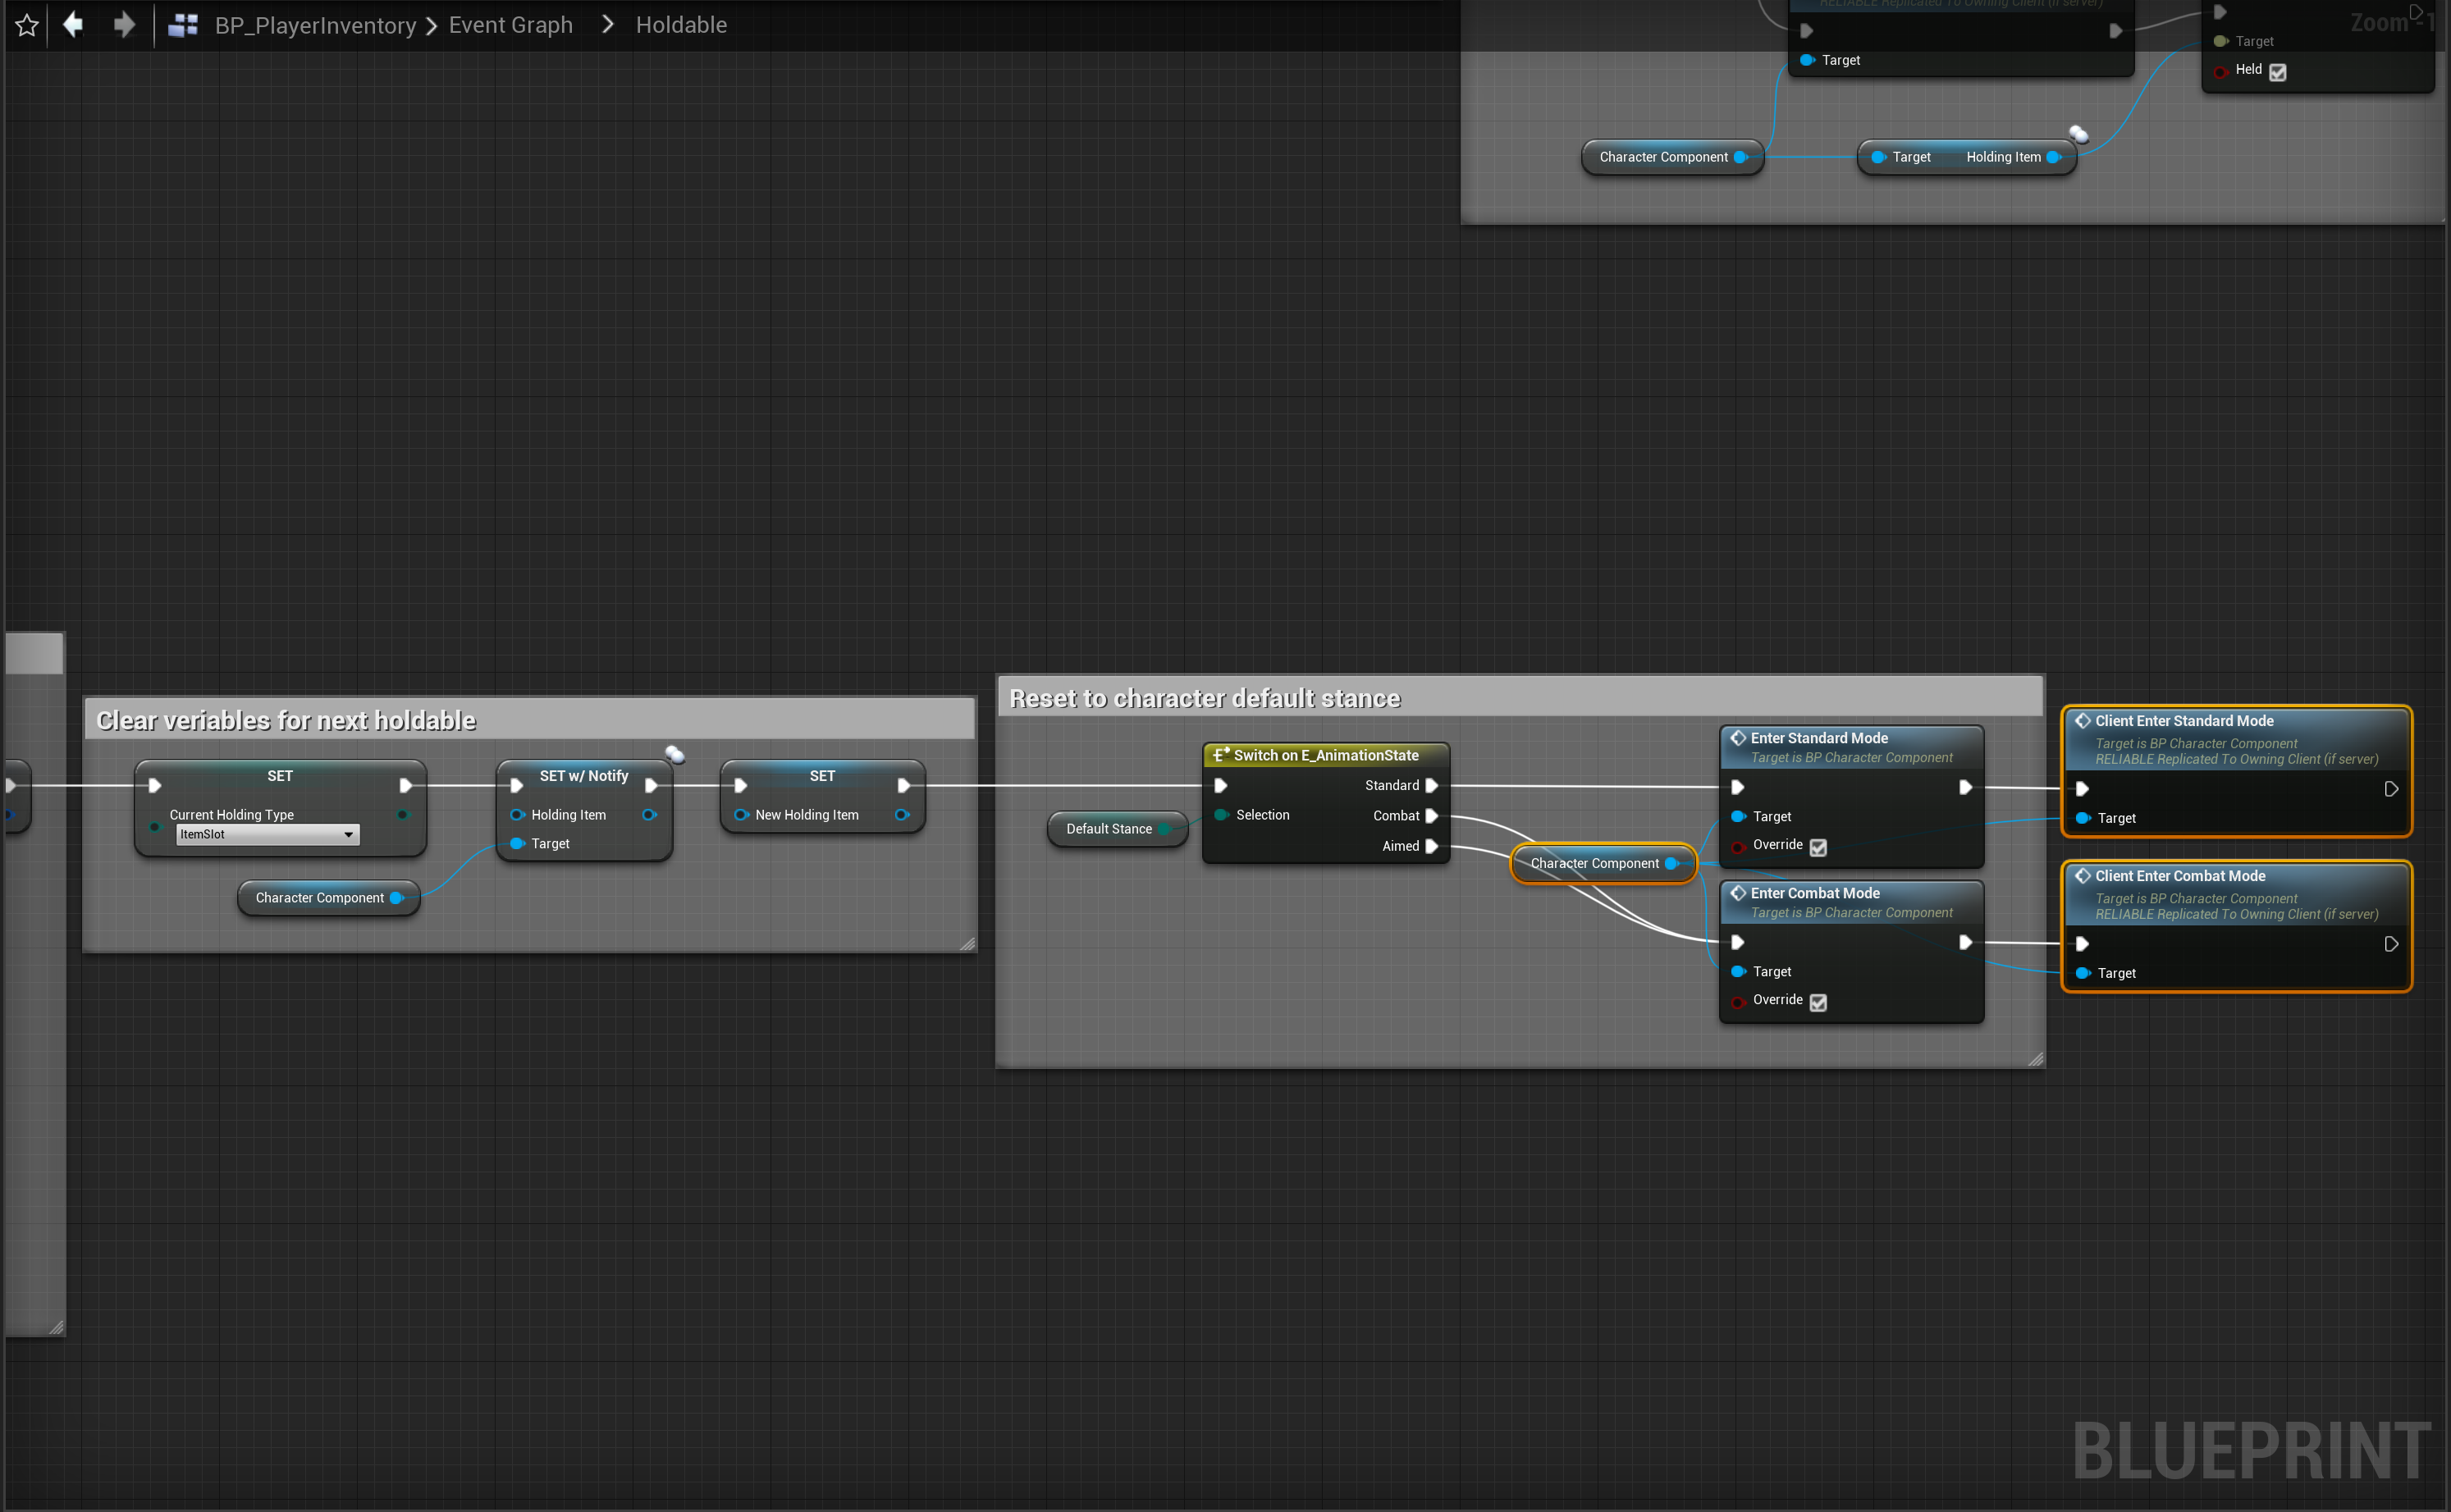This screenshot has width=2451, height=1512.
Task: Click the blueprint graph icon in breadcrumb
Action: [x=182, y=25]
